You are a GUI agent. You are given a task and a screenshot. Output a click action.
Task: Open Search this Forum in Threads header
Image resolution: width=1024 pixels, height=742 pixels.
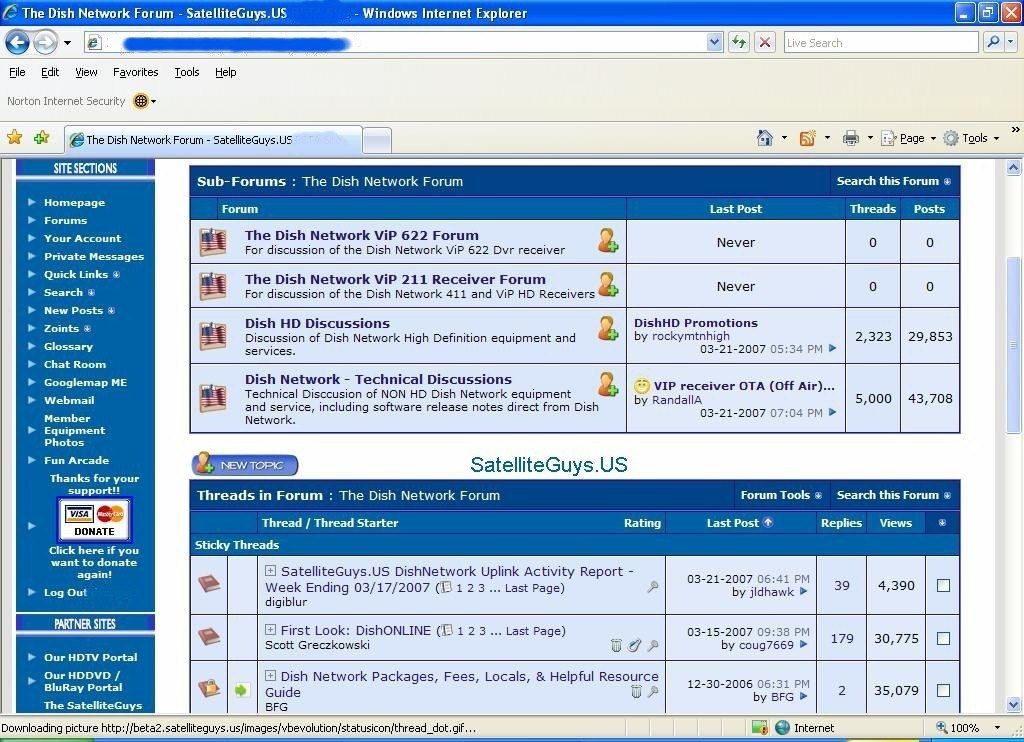pyautogui.click(x=893, y=495)
